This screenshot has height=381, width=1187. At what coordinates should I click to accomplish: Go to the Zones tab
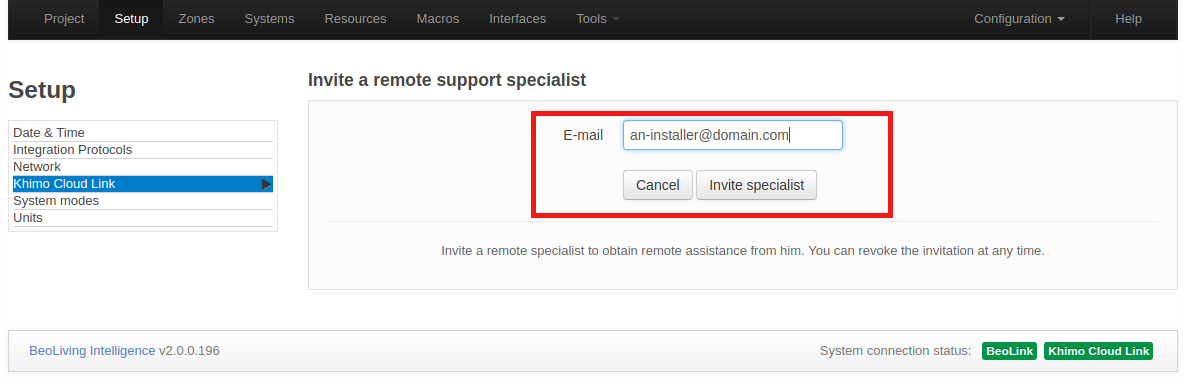pos(196,19)
